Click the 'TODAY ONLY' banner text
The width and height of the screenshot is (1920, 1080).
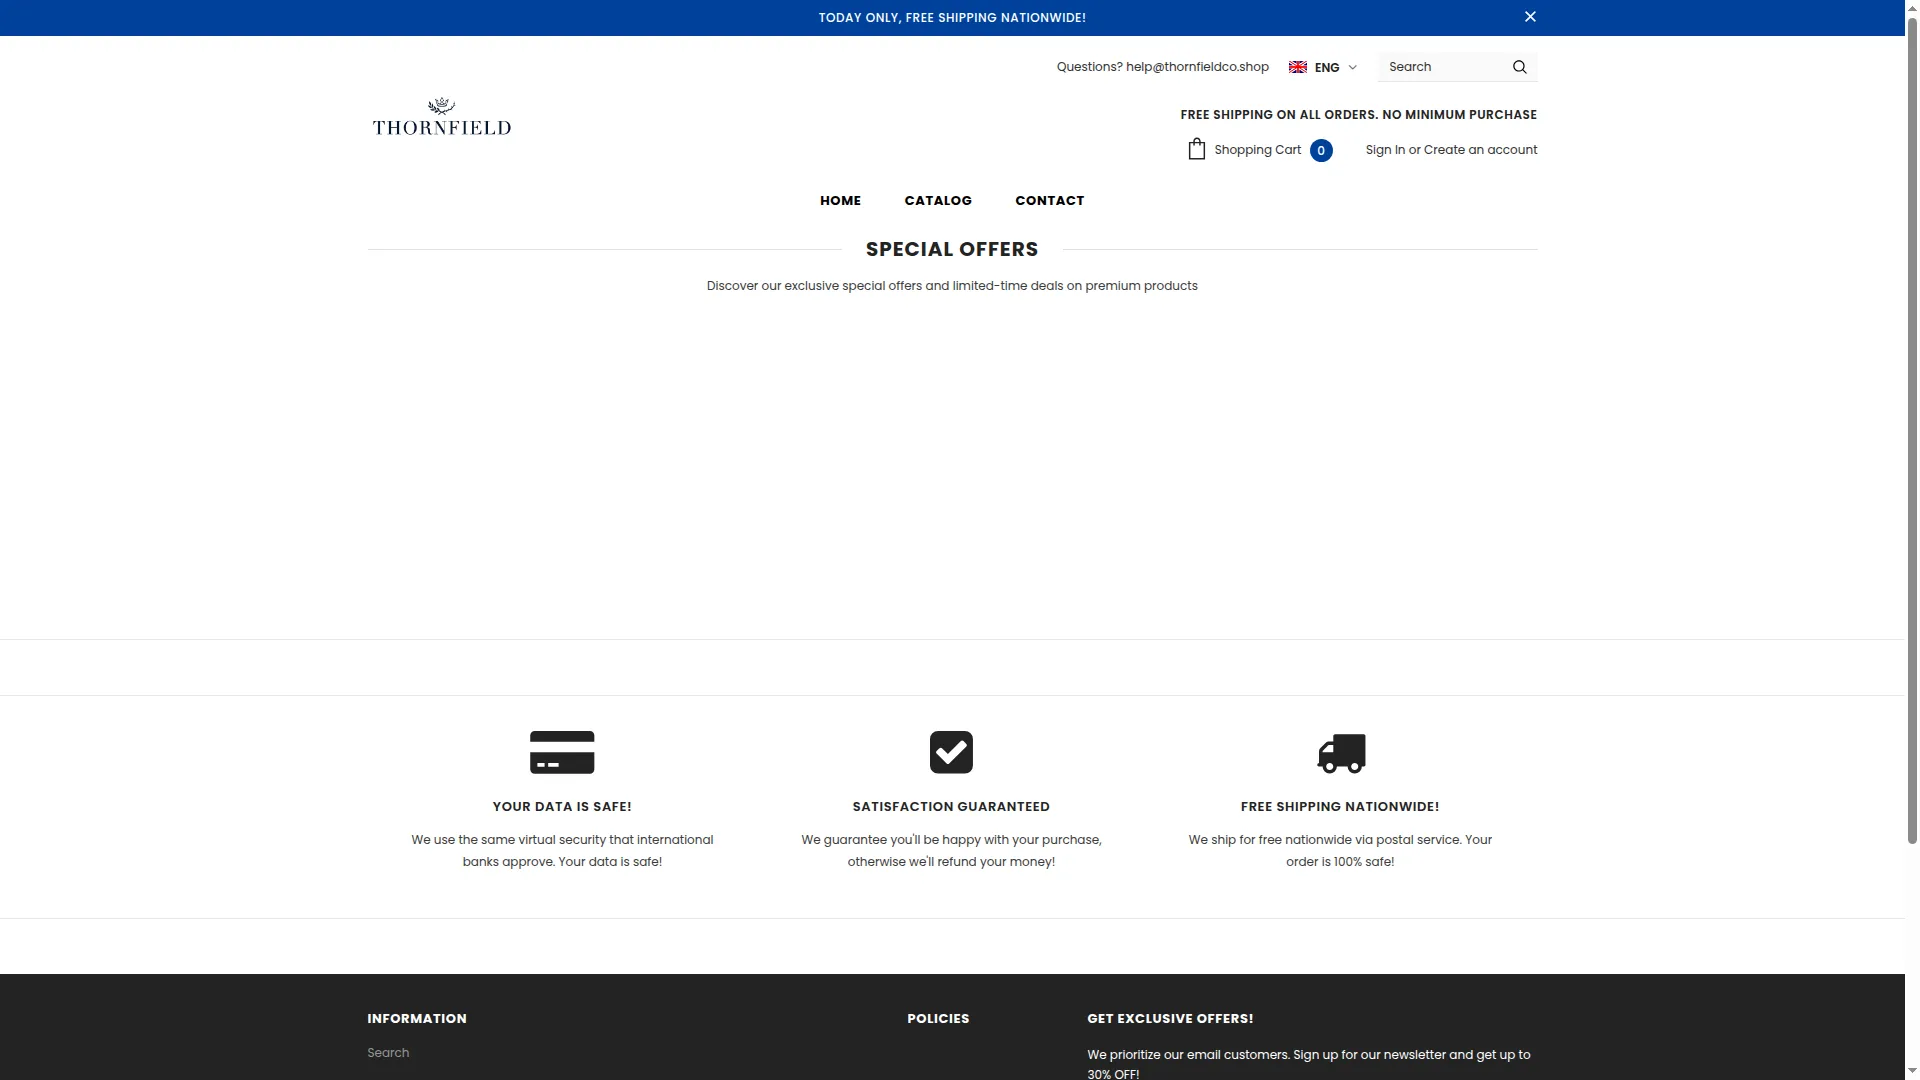(952, 18)
